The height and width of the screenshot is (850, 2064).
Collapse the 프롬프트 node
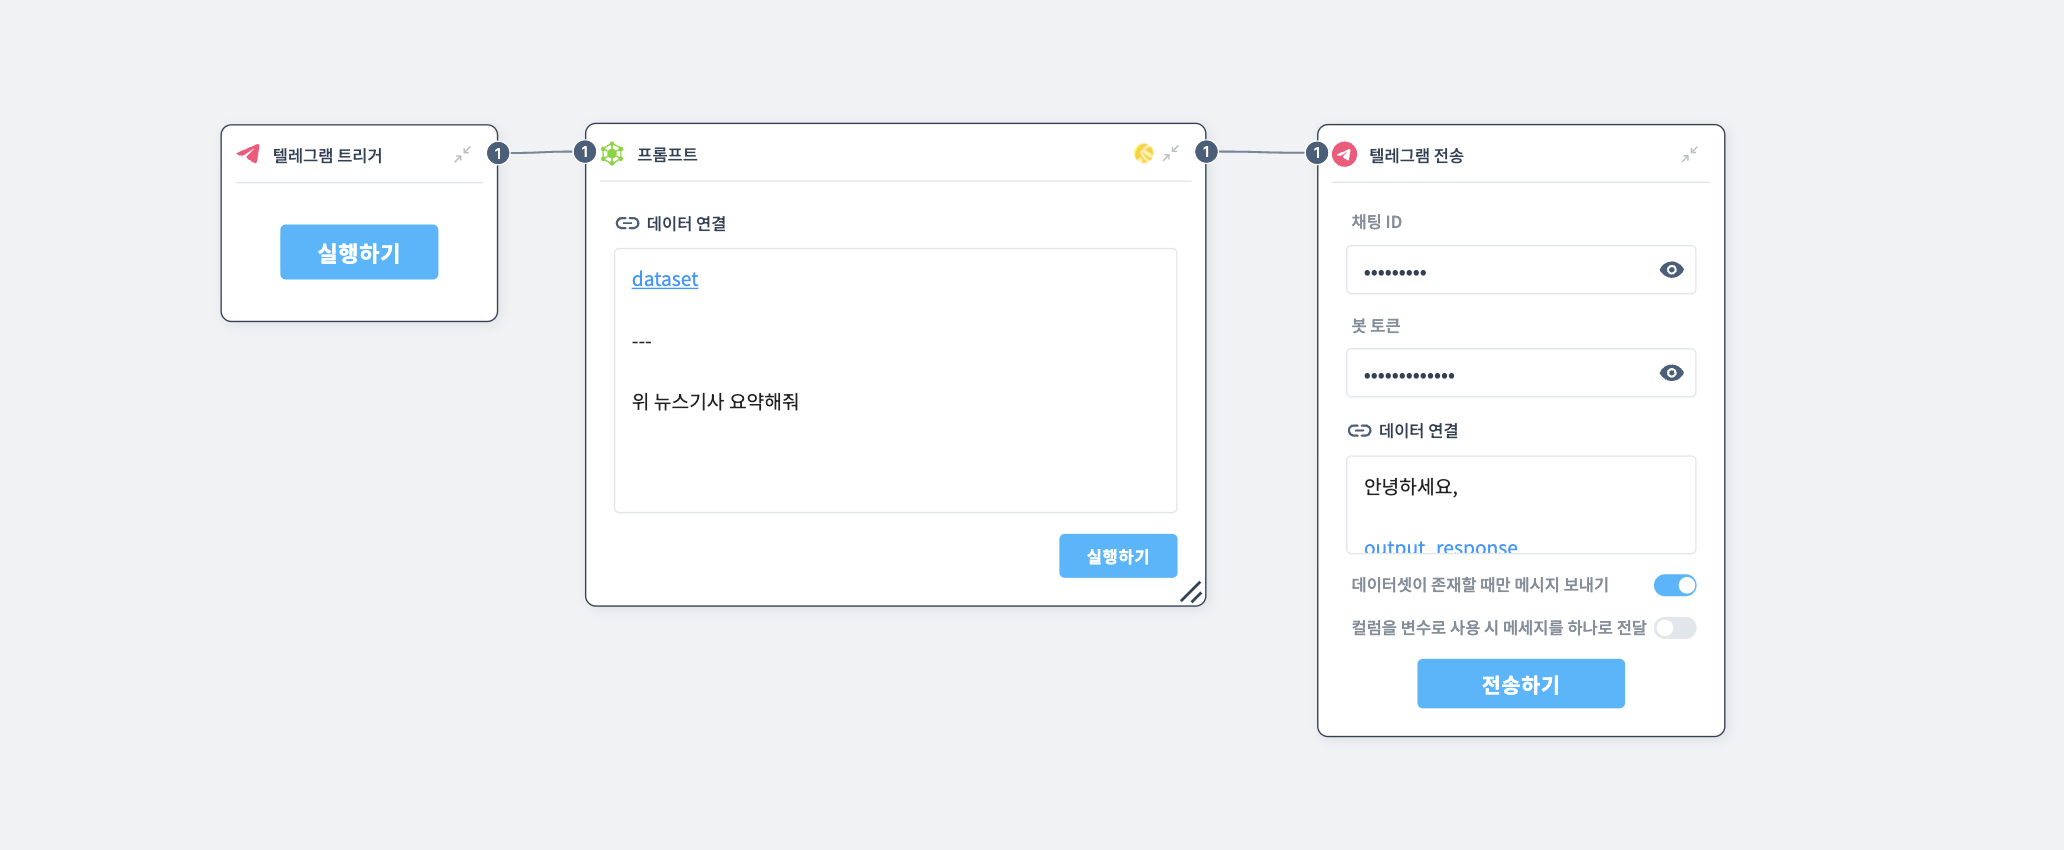tap(1170, 155)
